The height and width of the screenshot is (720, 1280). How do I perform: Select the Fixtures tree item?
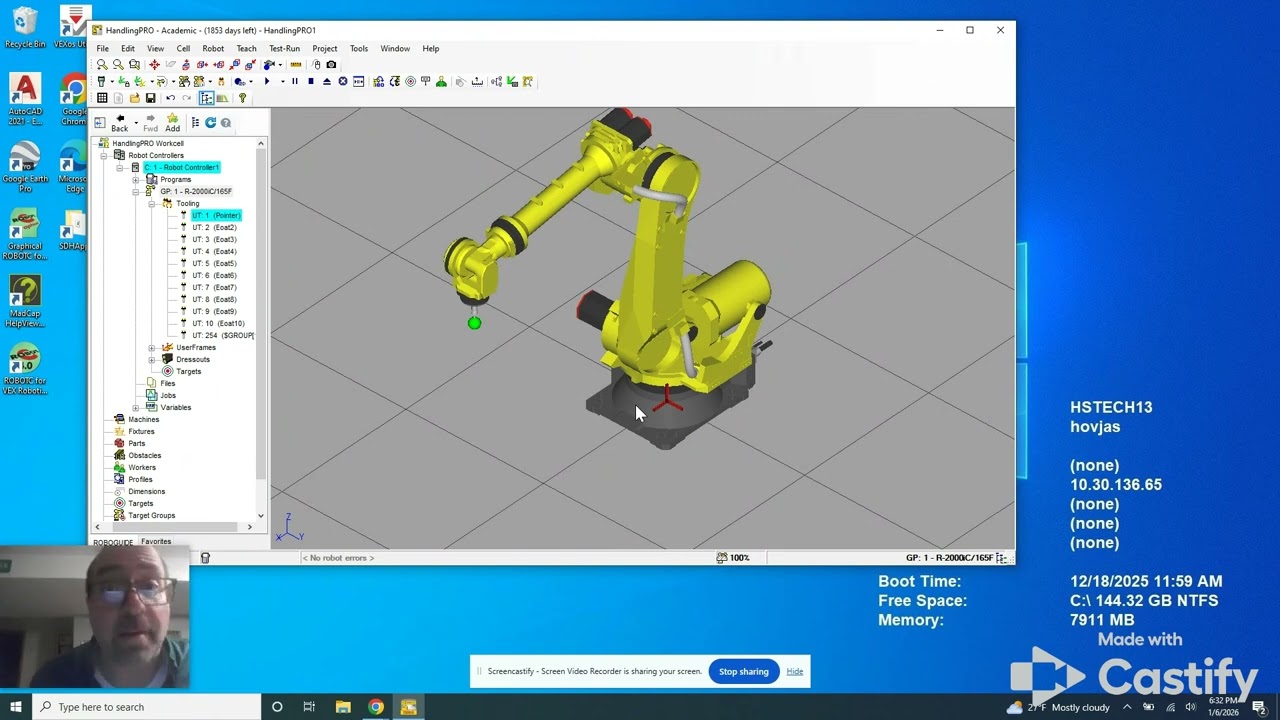tap(141, 432)
